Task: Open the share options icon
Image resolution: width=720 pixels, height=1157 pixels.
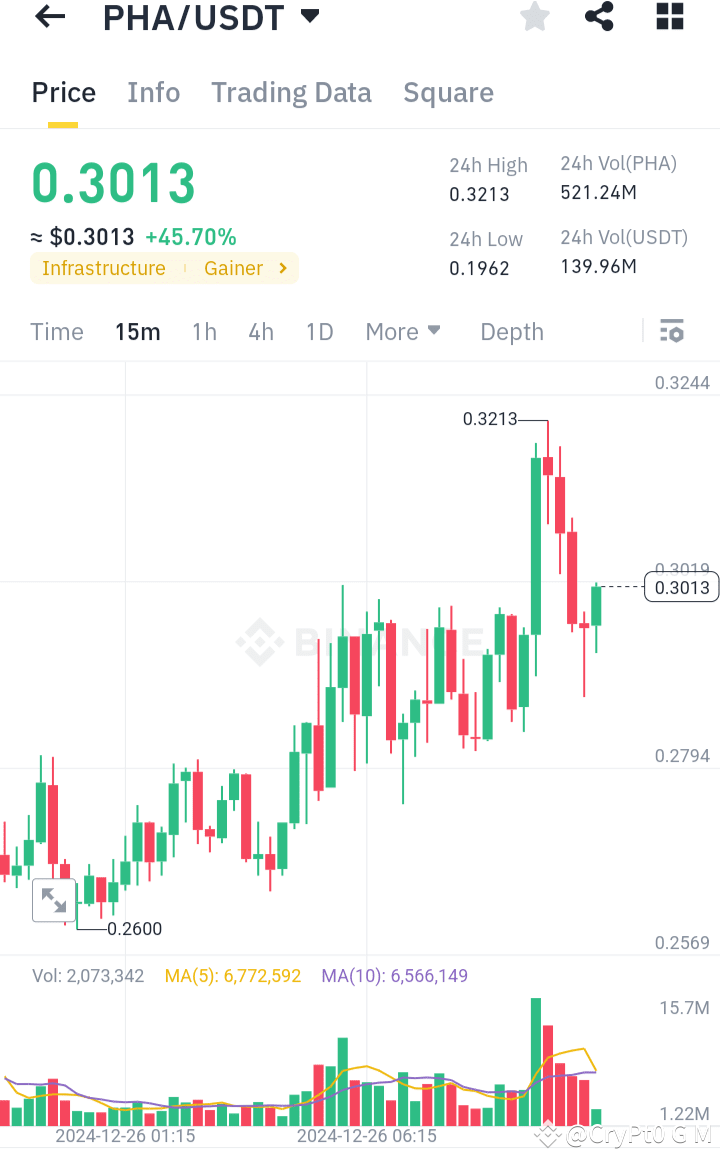Action: point(599,17)
